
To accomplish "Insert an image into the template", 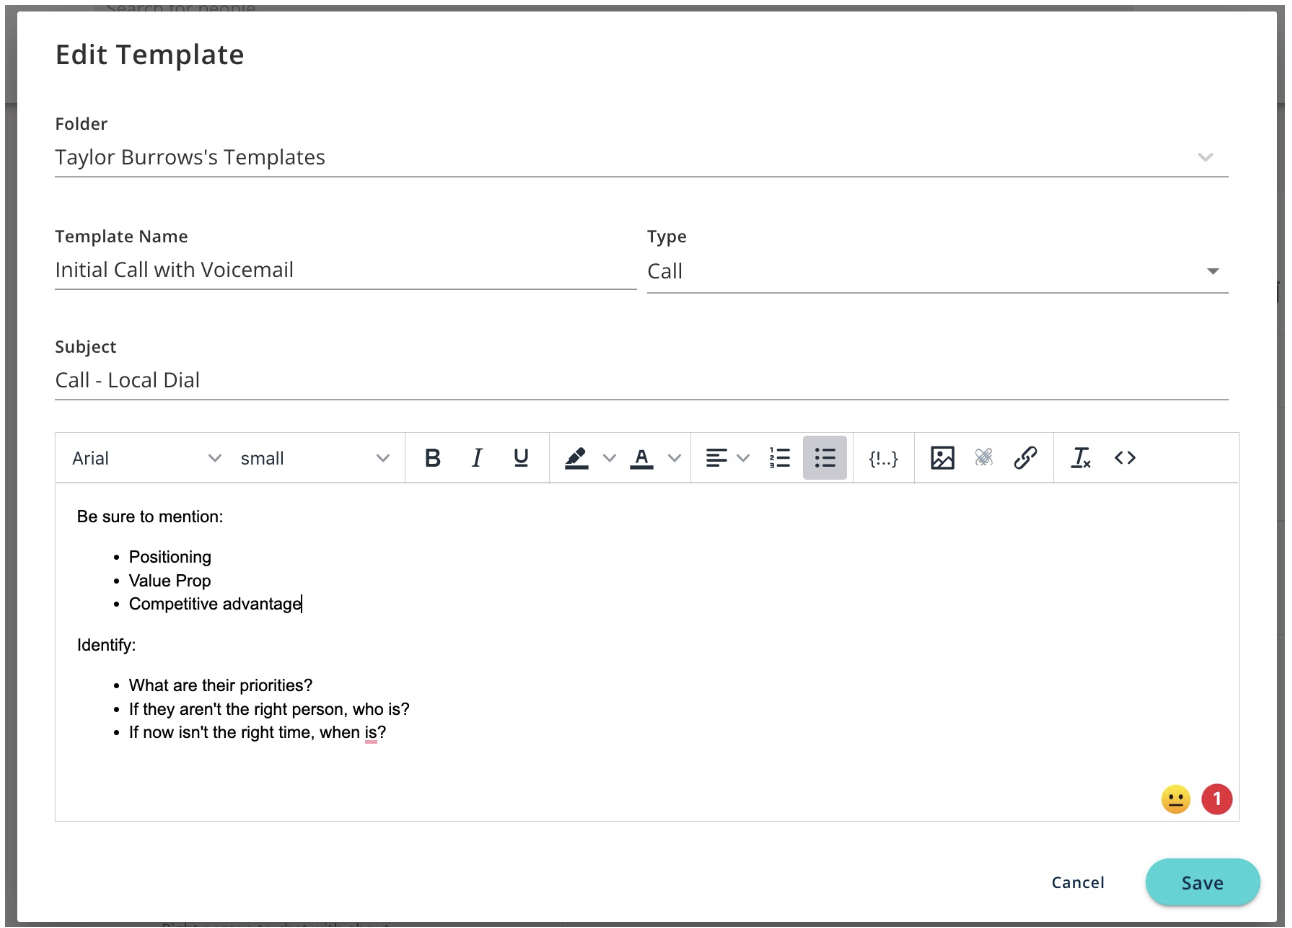I will tap(941, 457).
